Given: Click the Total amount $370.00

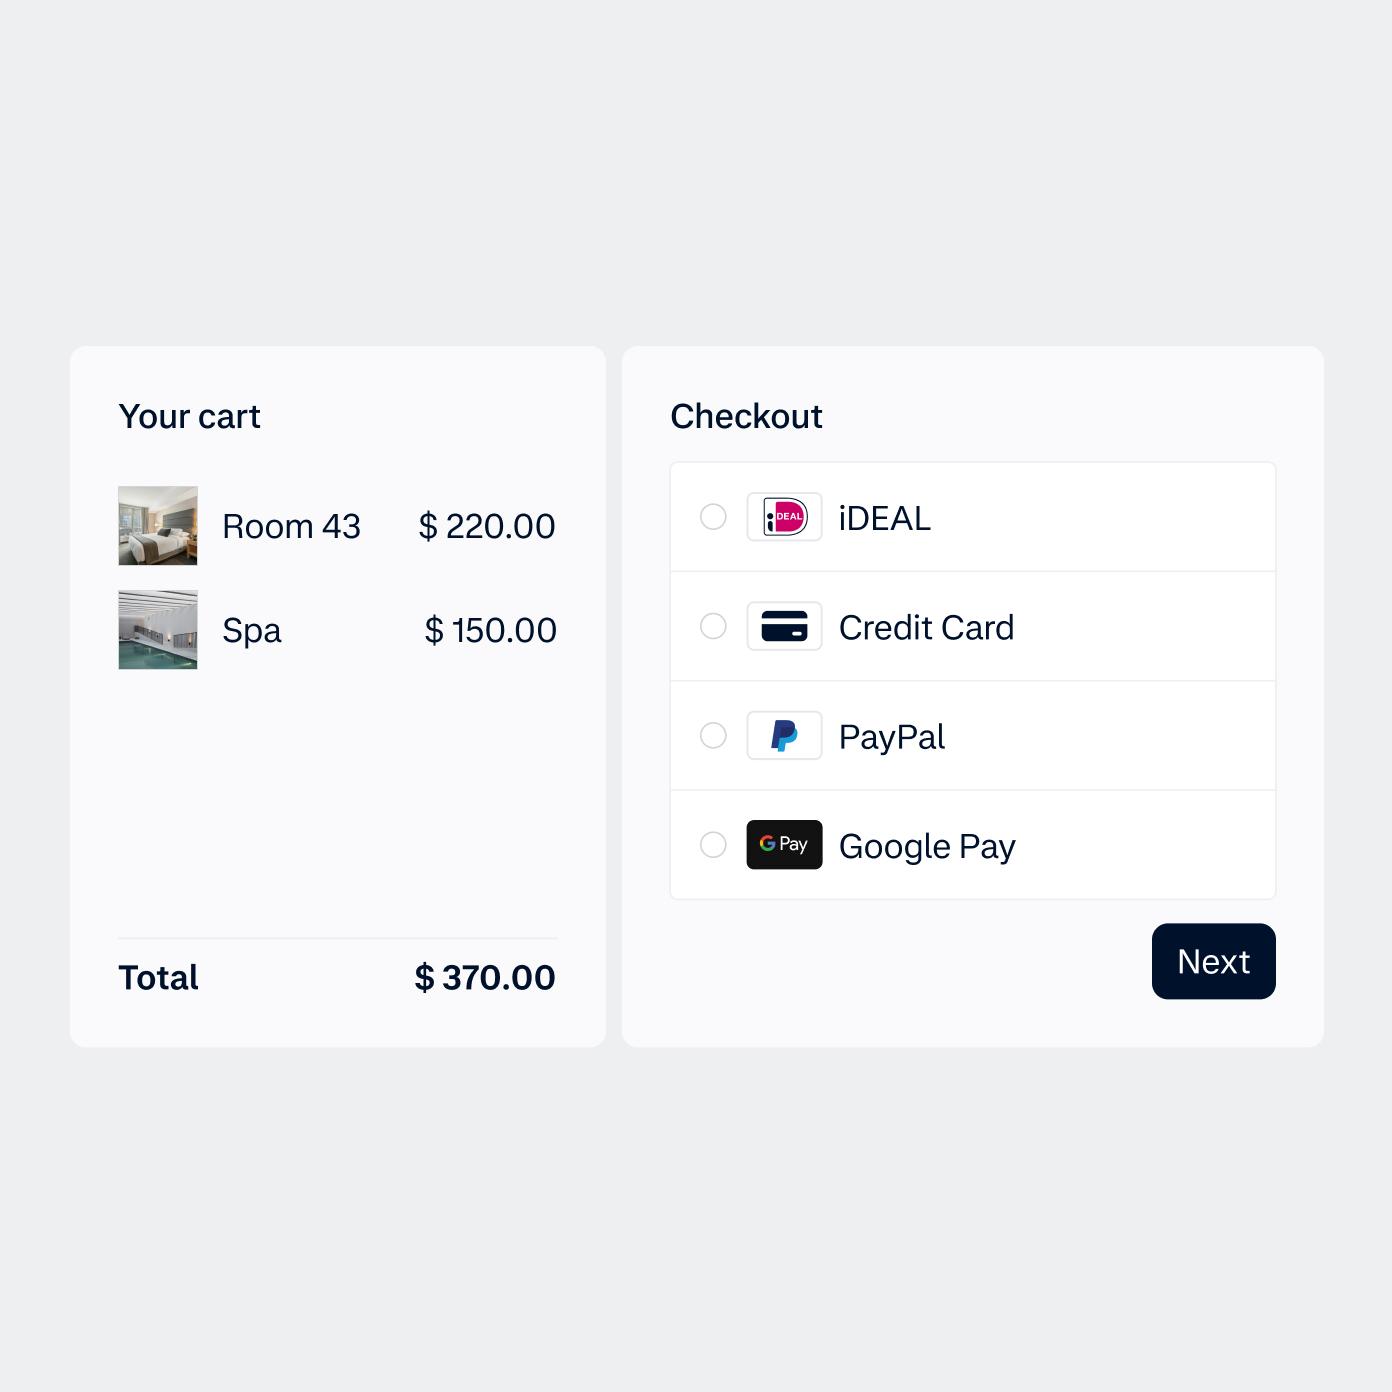Looking at the screenshot, I should coord(483,977).
